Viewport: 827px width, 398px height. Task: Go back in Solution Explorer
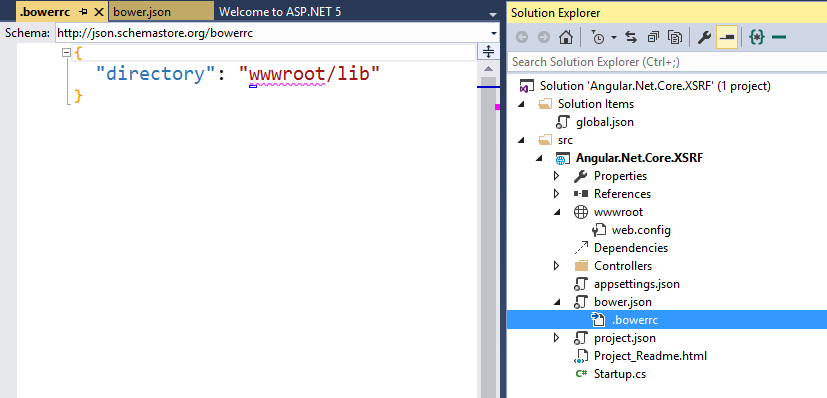[522, 38]
